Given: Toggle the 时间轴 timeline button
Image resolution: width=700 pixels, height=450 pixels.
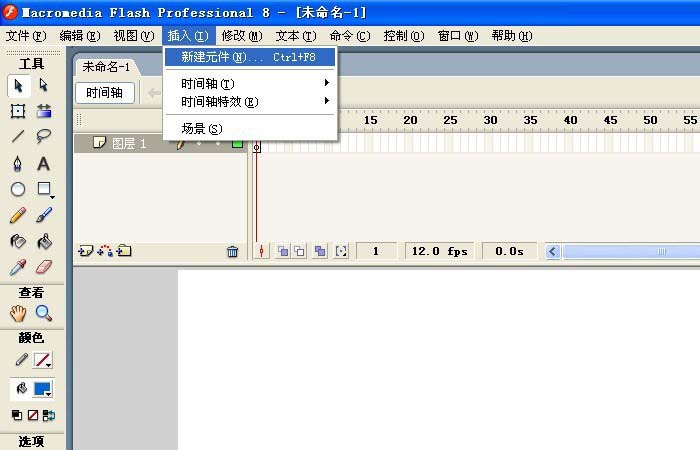Looking at the screenshot, I should click(104, 93).
